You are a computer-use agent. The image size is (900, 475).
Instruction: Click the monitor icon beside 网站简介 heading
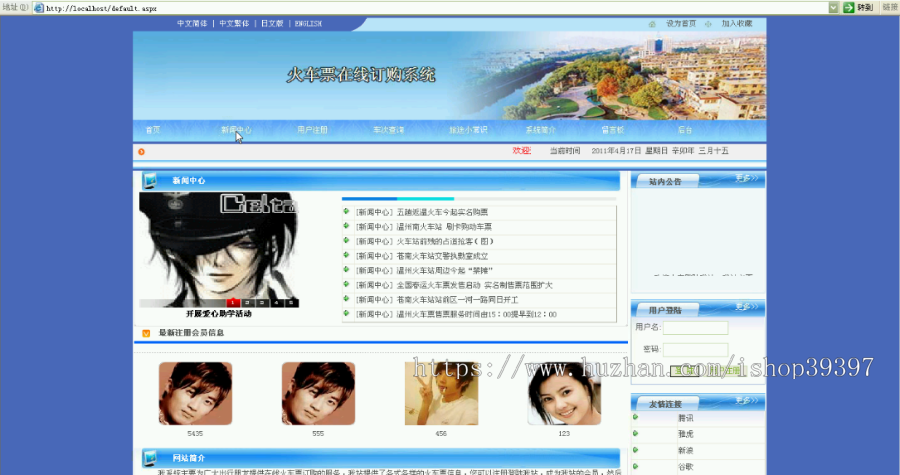point(150,458)
